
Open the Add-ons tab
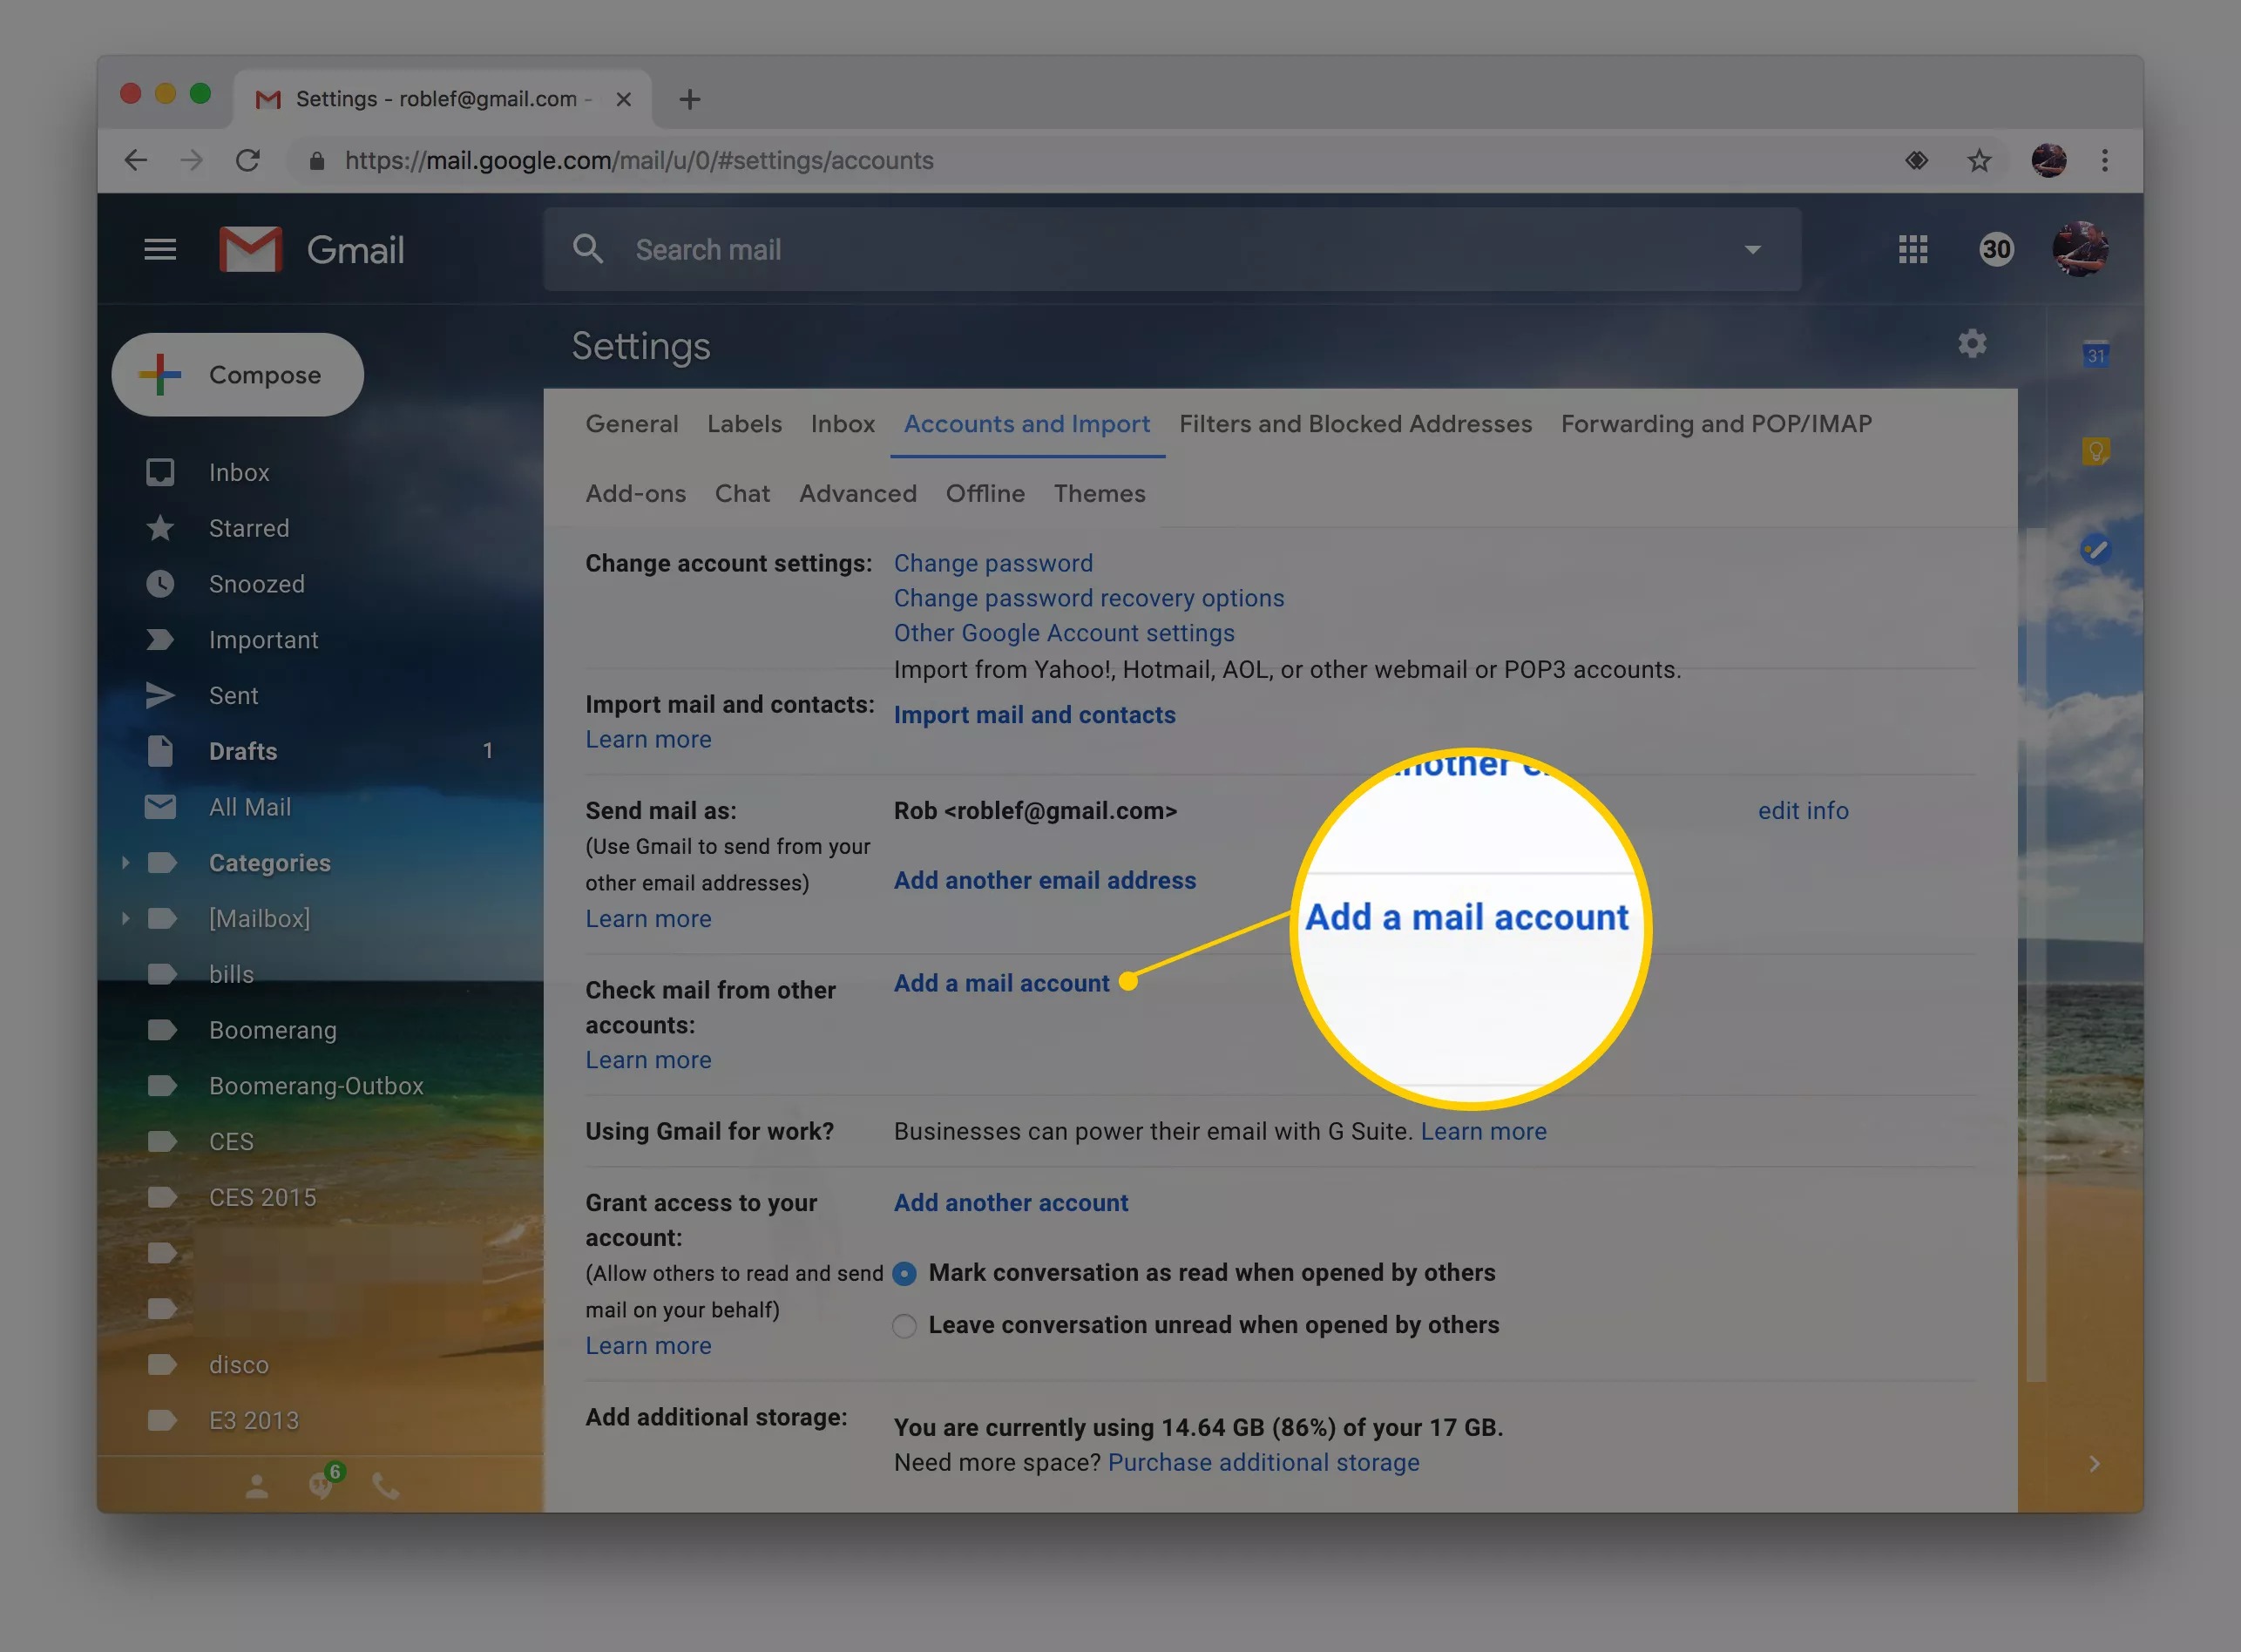pos(636,494)
